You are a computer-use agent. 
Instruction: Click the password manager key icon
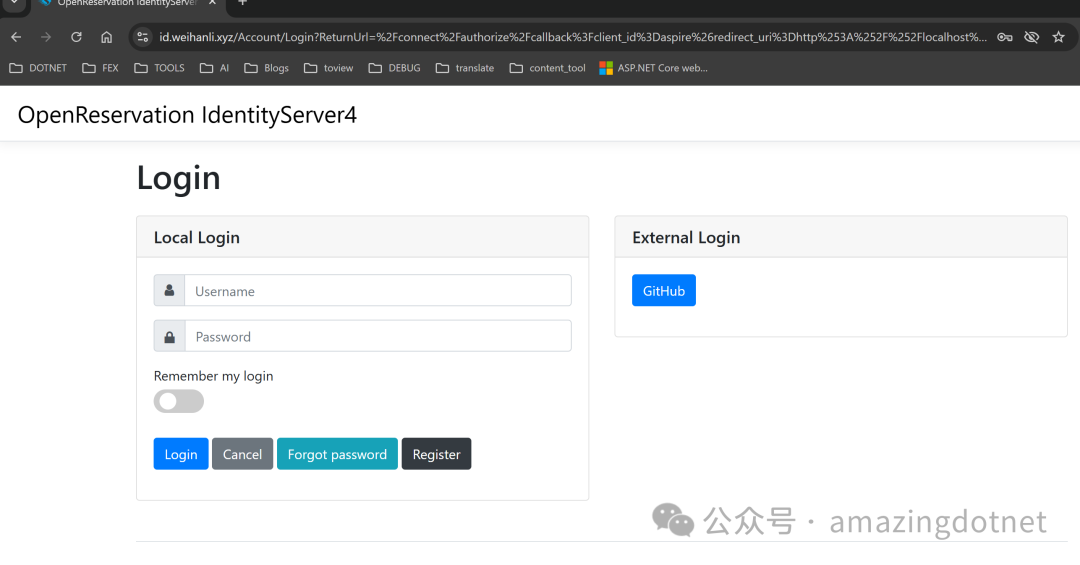click(1005, 37)
